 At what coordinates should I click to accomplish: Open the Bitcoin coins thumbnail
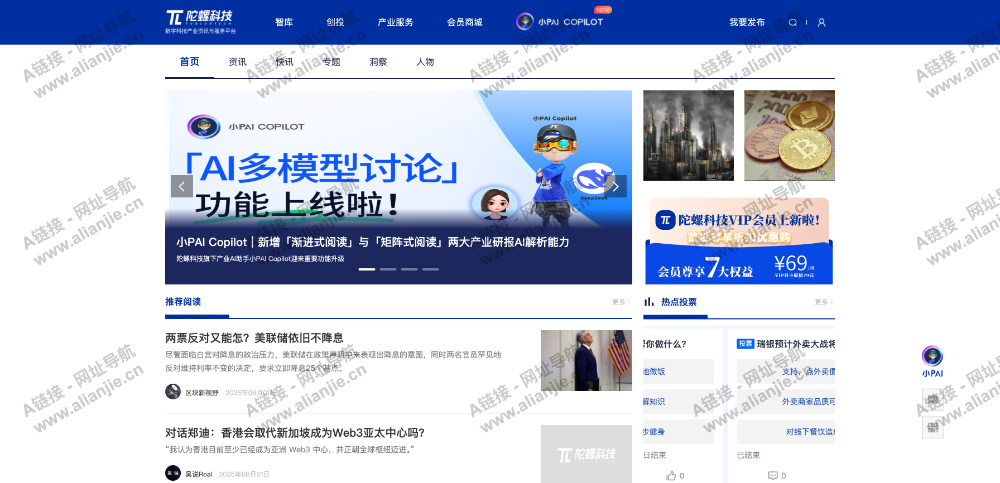tap(790, 135)
